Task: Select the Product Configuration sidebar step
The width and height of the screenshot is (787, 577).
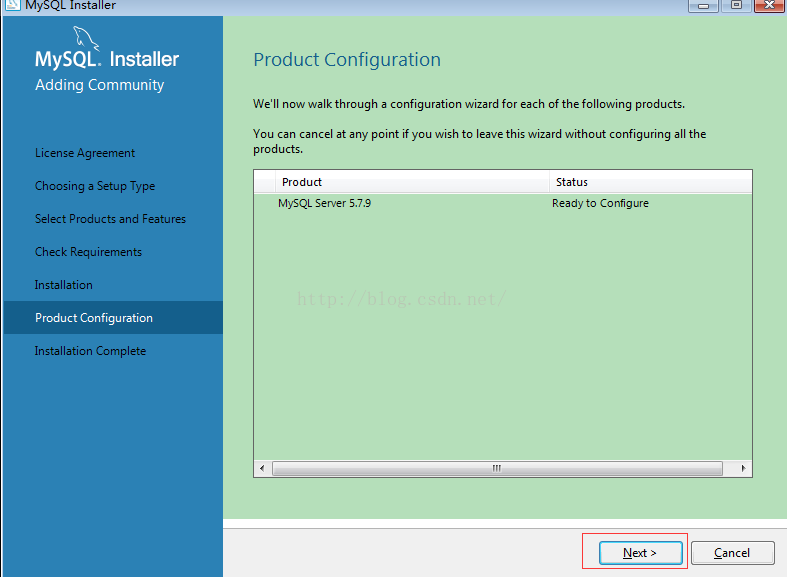Action: click(x=113, y=318)
